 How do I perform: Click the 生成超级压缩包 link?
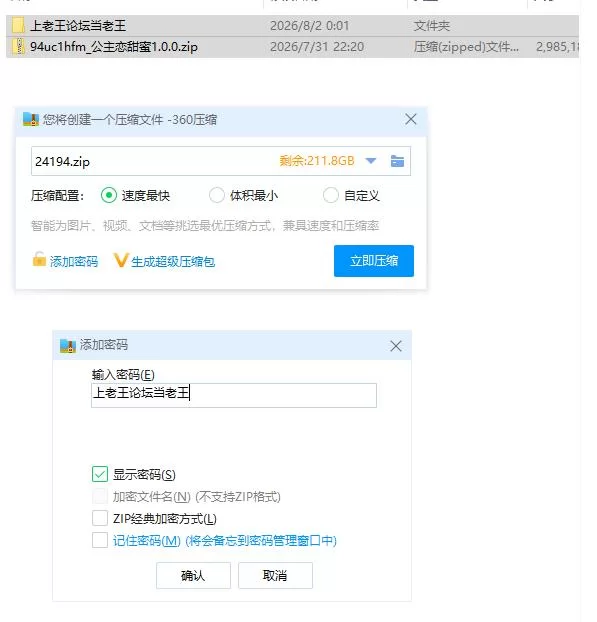pos(173,261)
